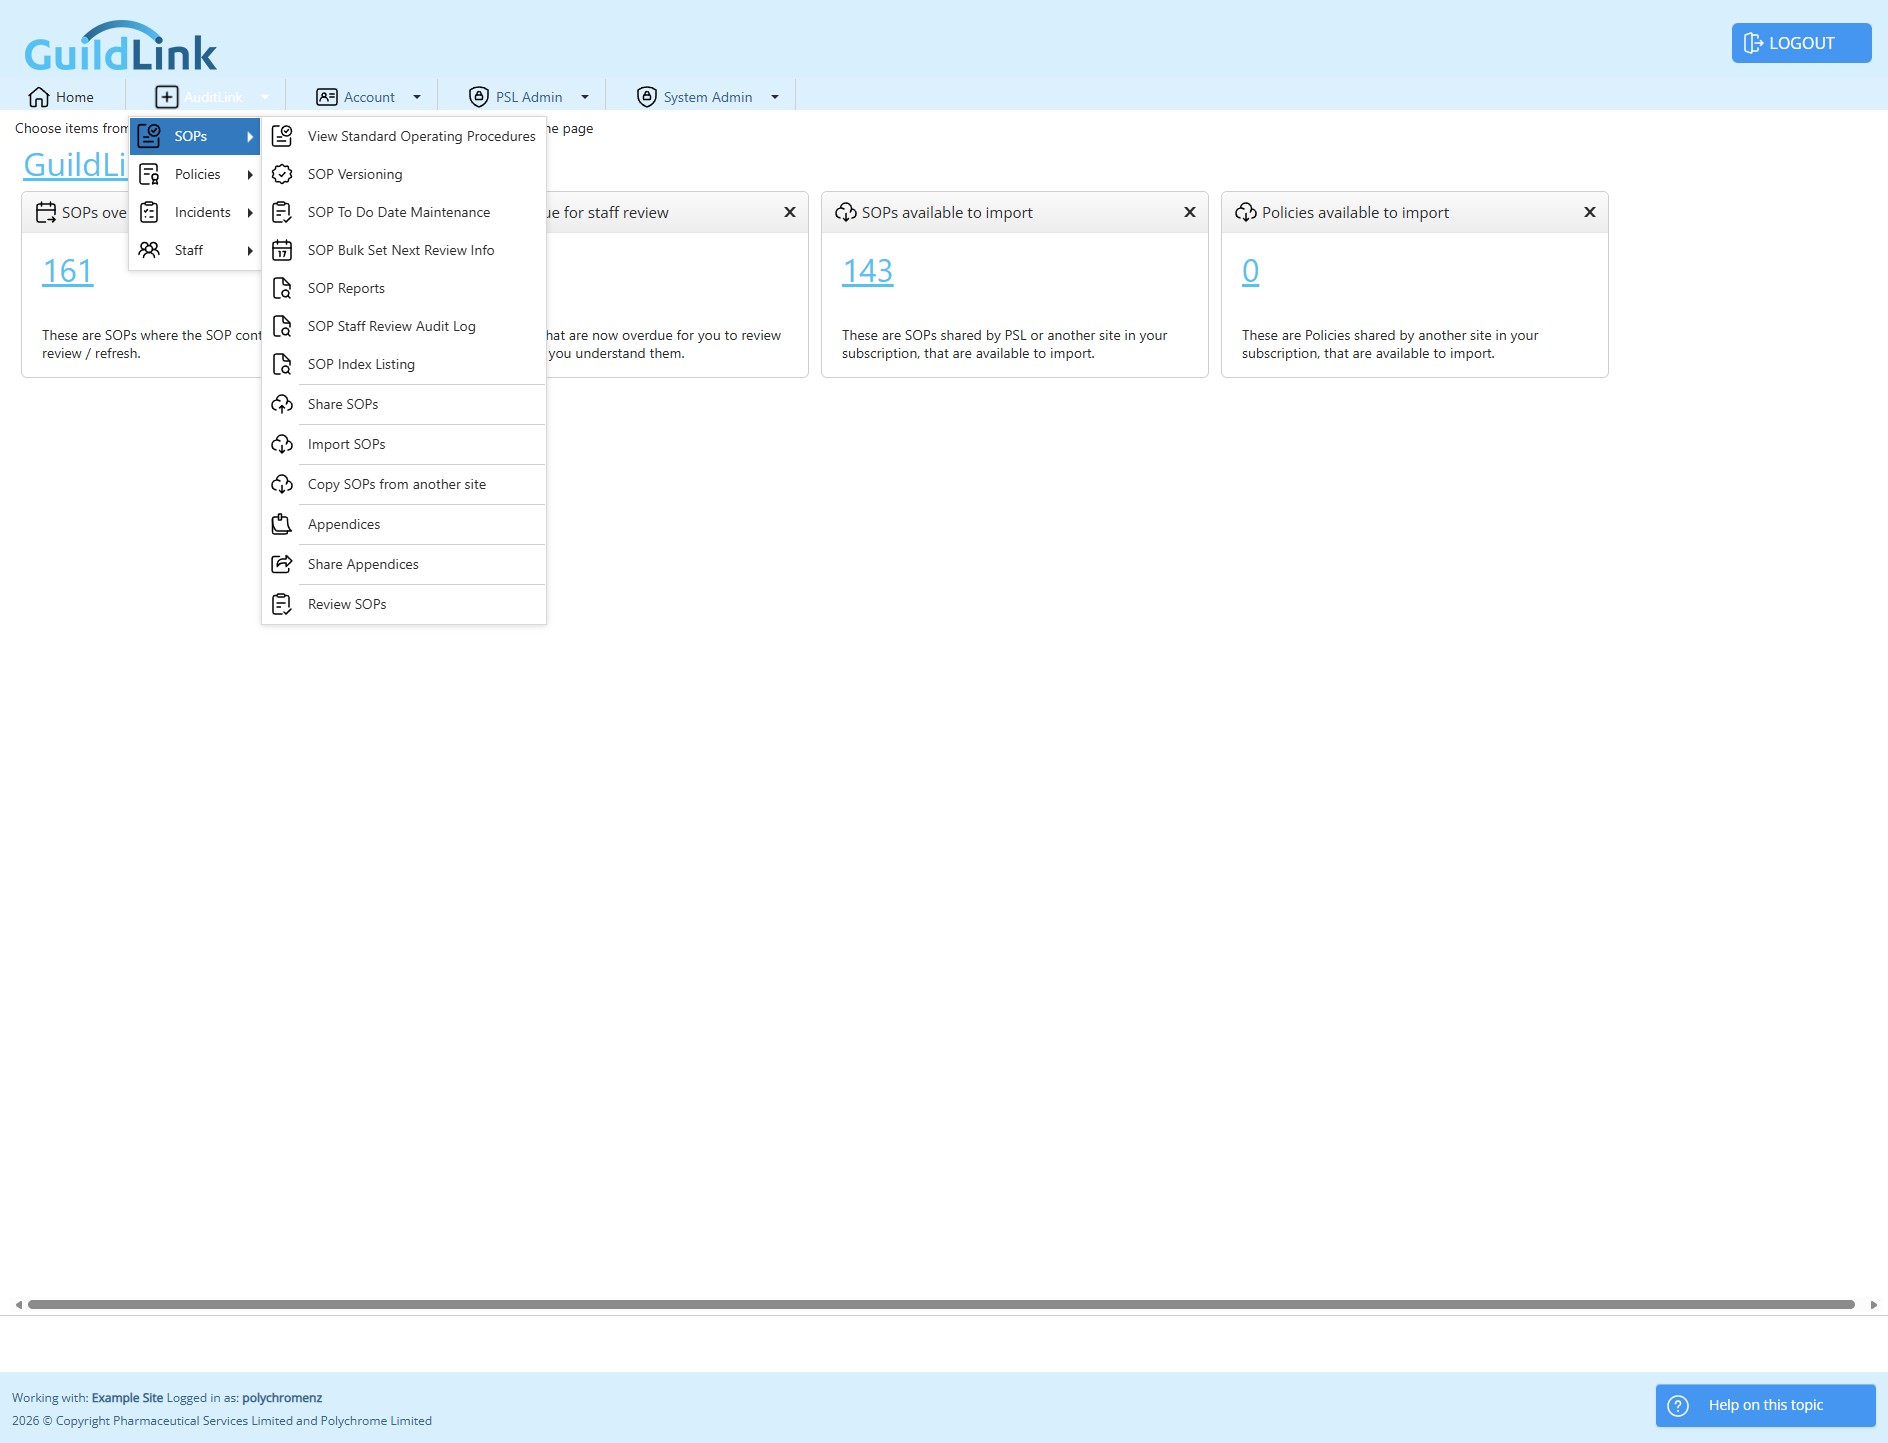This screenshot has width=1888, height=1443.
Task: Open the 143 SOPs available link
Action: pyautogui.click(x=867, y=271)
